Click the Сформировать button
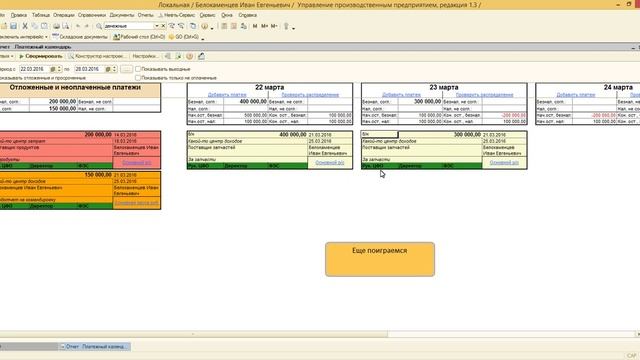The height and width of the screenshot is (360, 640). [41, 56]
